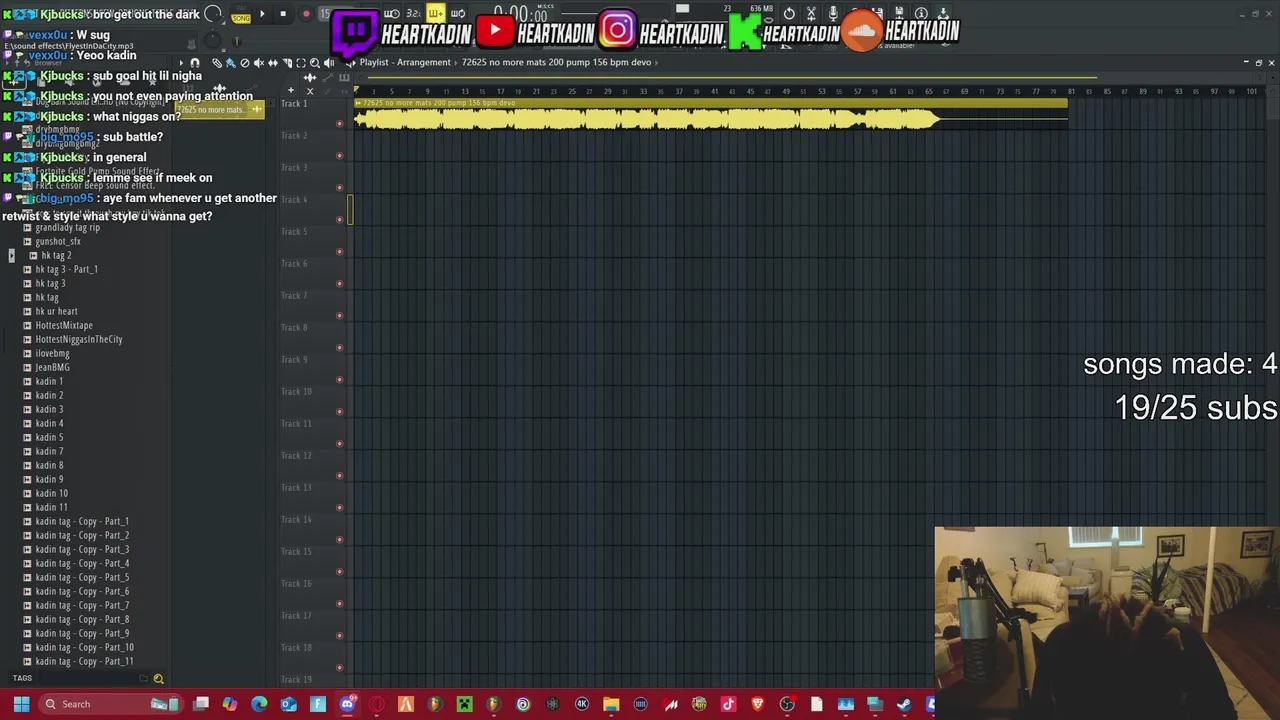Select the Paint brush tool in playlist
The height and width of the screenshot is (720, 1280).
tap(230, 63)
